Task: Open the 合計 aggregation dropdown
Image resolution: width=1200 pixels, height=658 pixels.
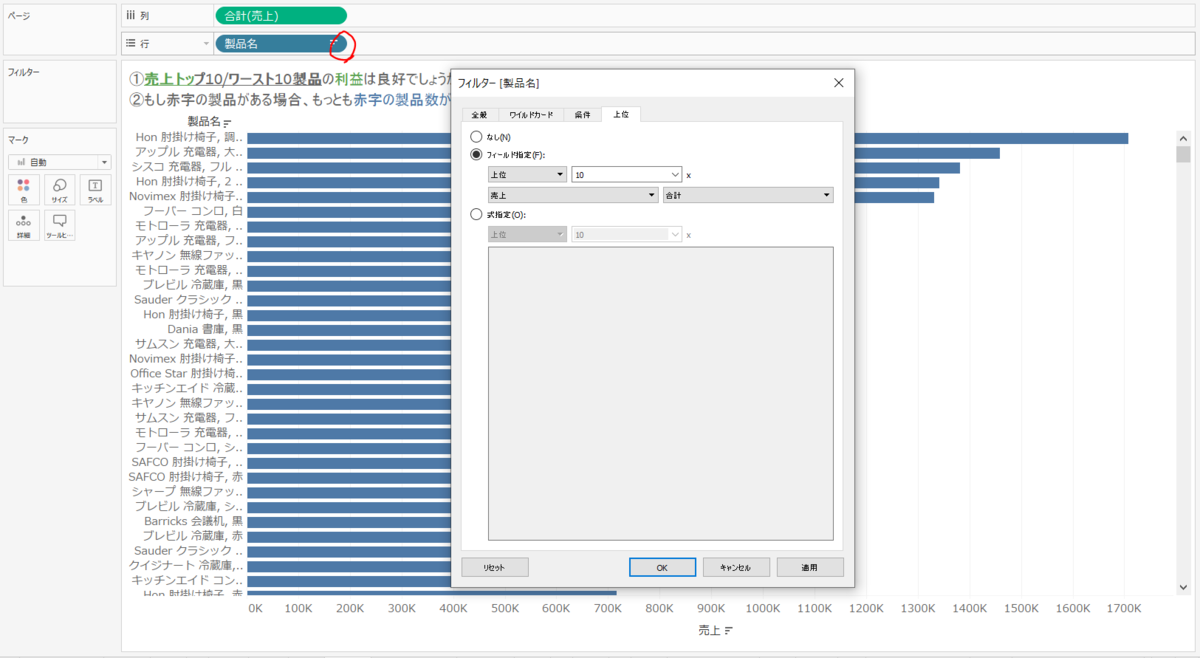Action: tap(748, 195)
